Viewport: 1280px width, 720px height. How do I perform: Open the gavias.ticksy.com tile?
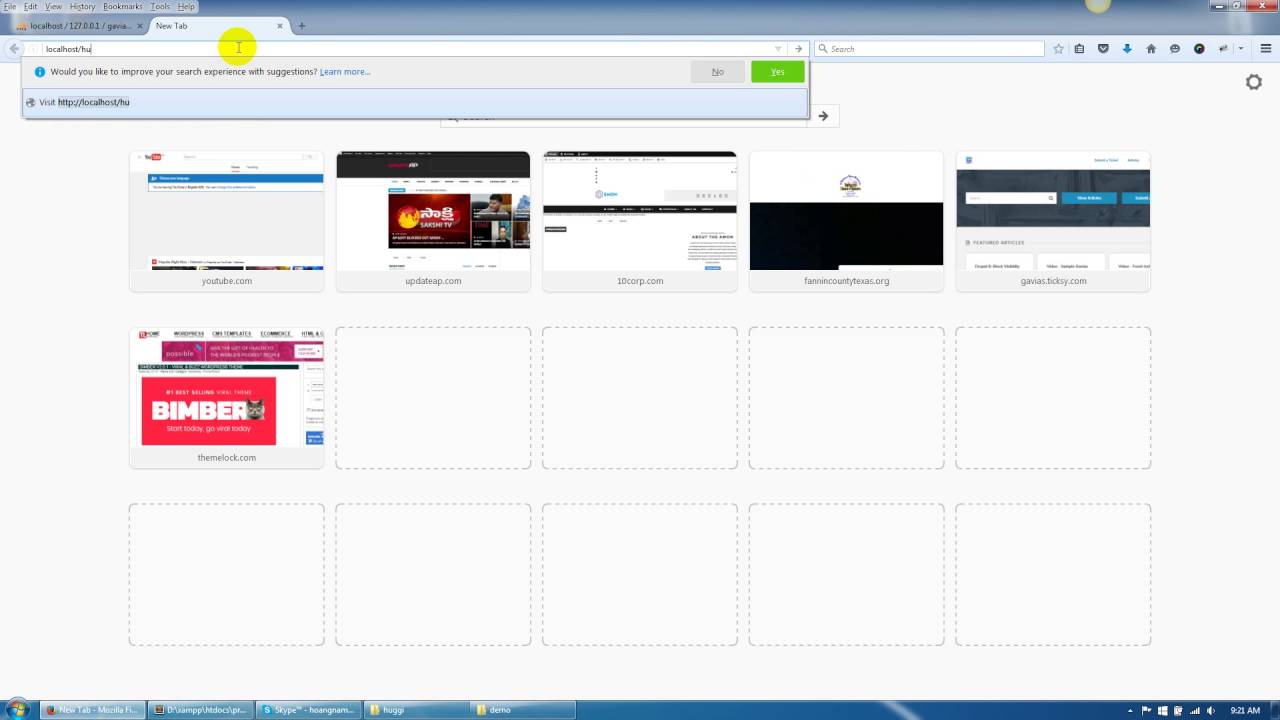pos(1053,221)
